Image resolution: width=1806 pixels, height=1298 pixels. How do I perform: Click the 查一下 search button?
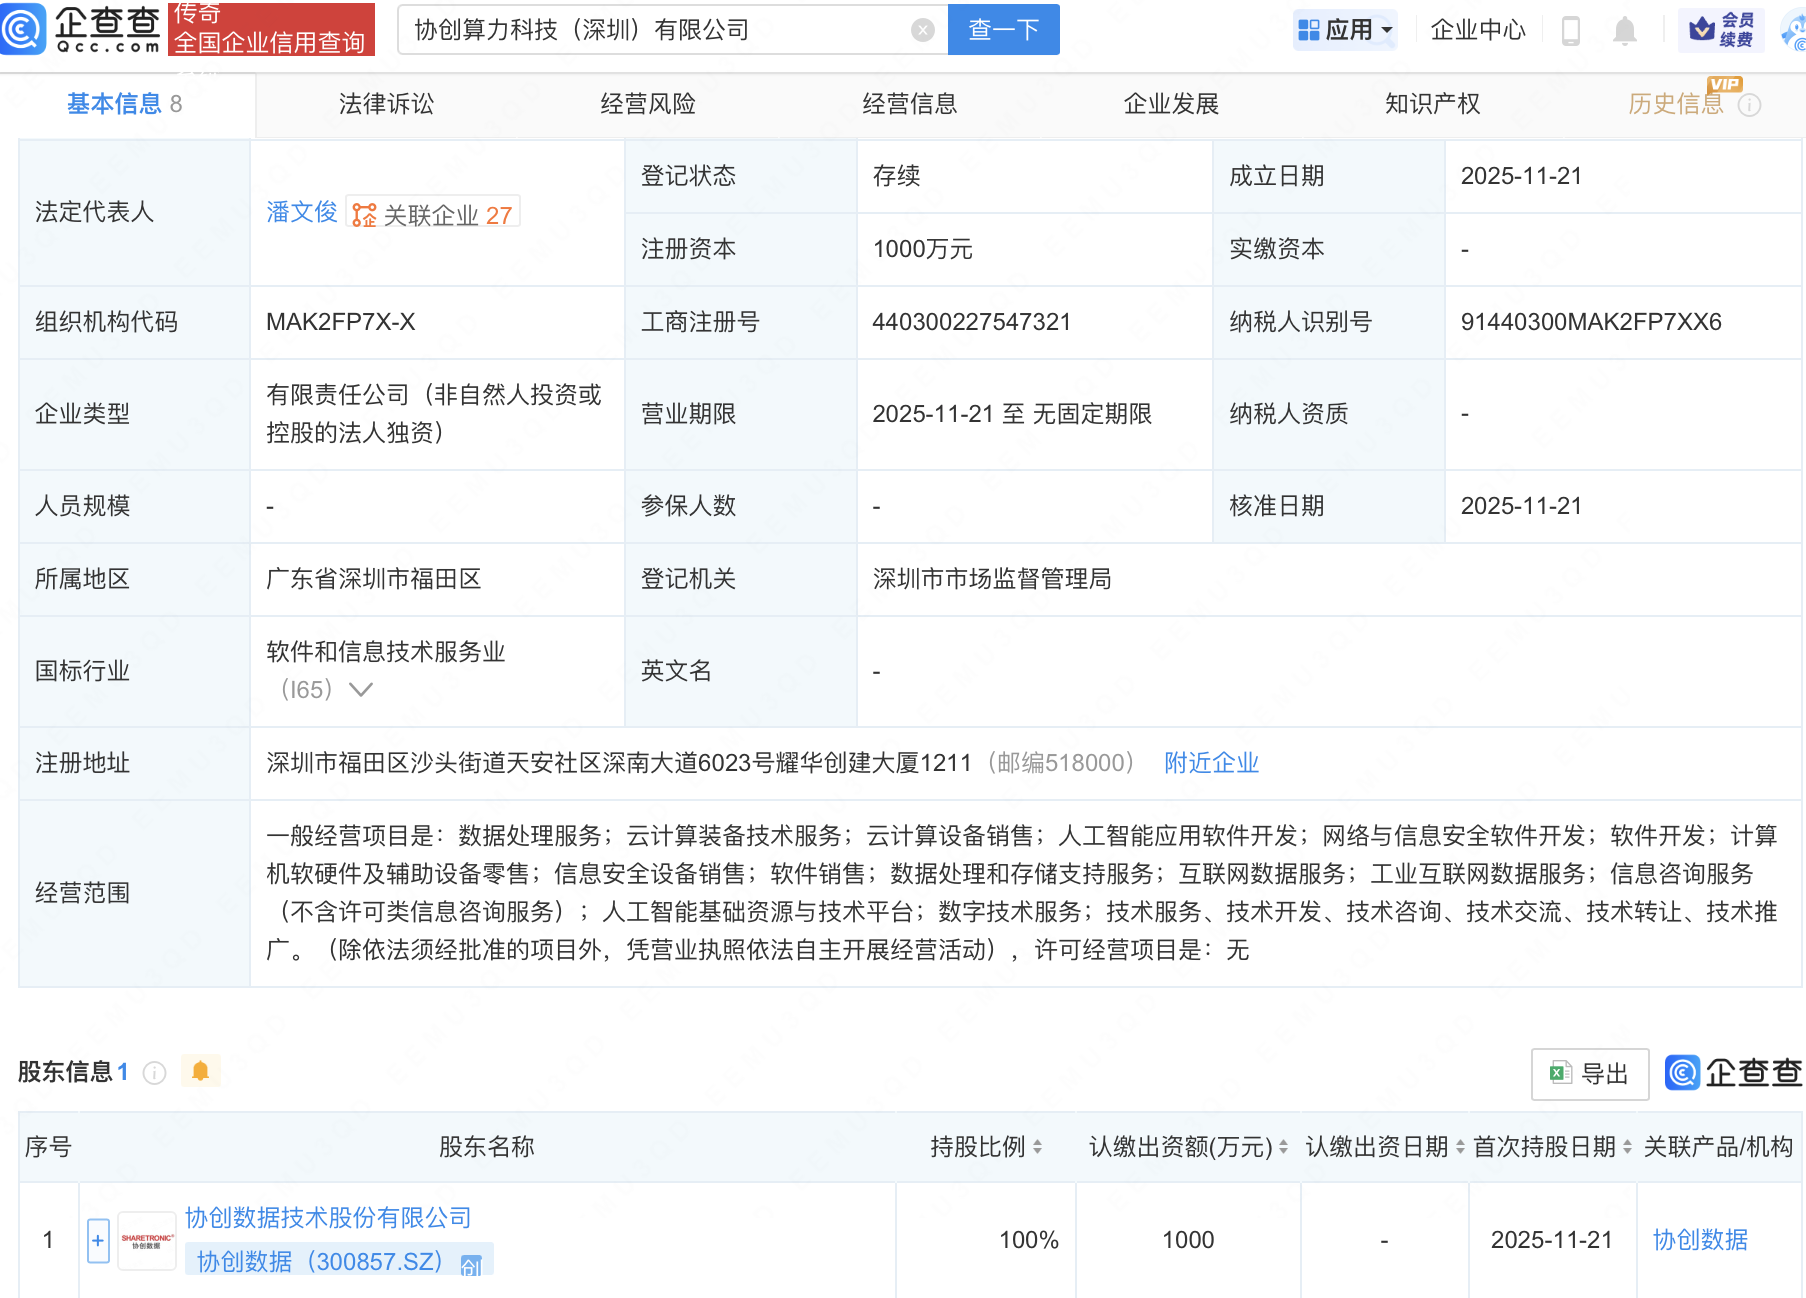click(x=1002, y=30)
